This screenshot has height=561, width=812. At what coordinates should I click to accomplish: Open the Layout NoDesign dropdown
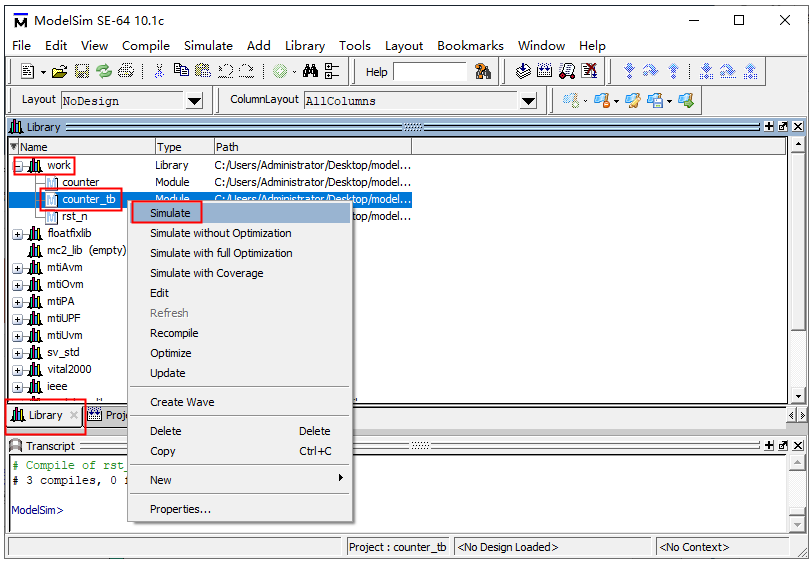(x=194, y=101)
